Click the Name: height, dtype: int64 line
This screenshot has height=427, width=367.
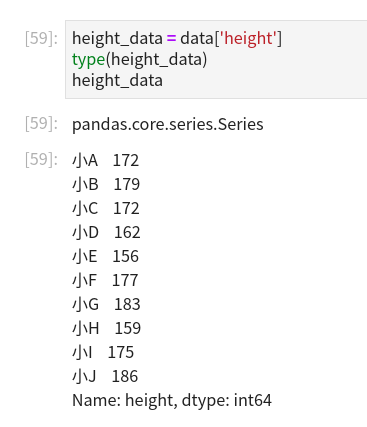[172, 400]
